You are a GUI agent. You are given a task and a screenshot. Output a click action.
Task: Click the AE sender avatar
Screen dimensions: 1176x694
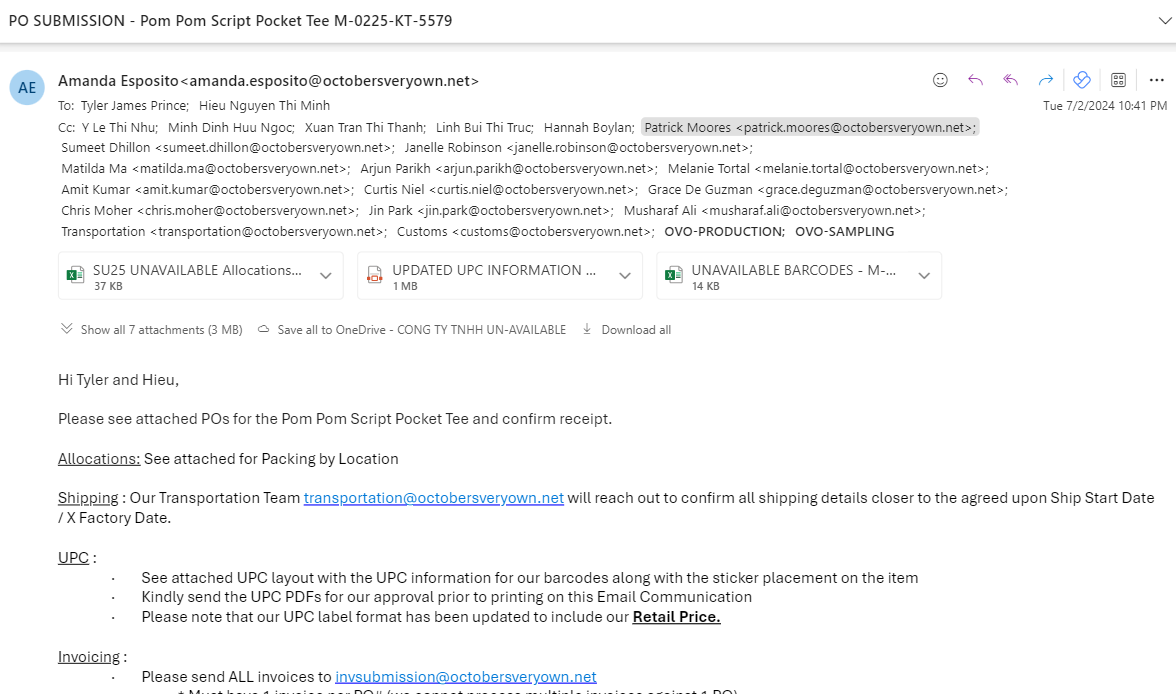click(x=27, y=88)
